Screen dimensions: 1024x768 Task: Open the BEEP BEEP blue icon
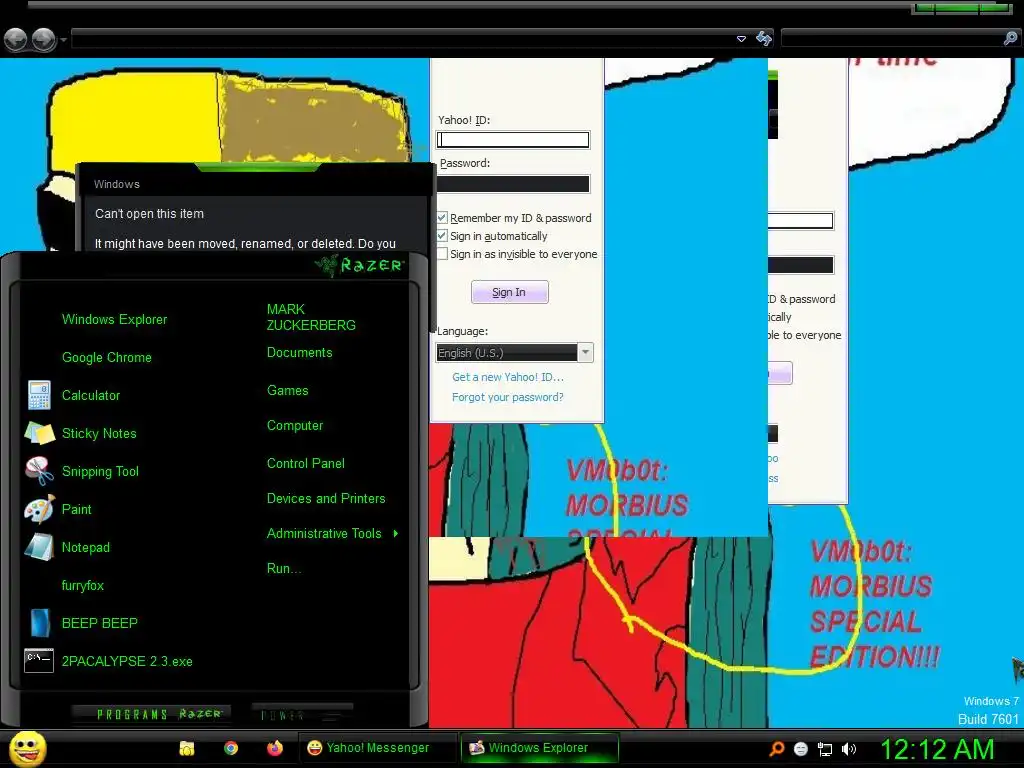point(39,623)
